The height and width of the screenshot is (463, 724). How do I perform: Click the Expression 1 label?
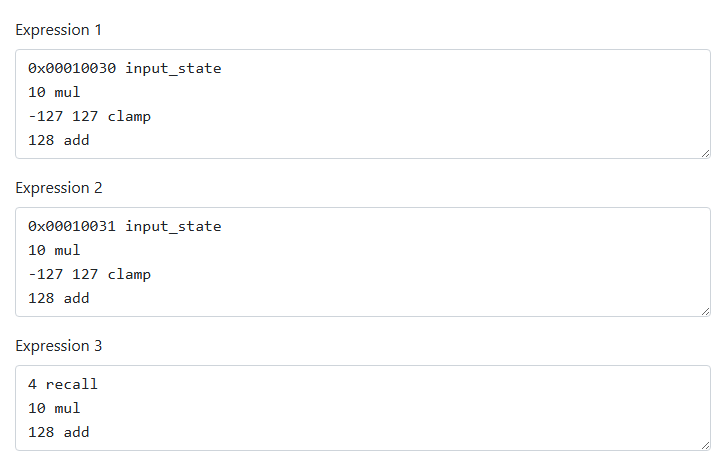point(59,30)
